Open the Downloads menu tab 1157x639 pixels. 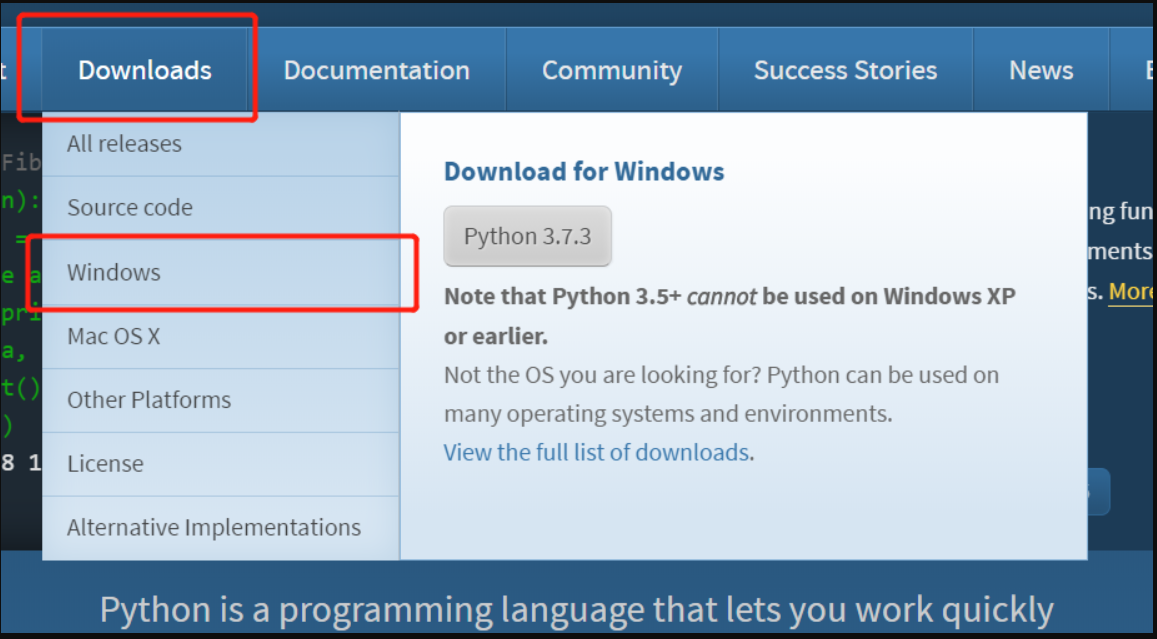(145, 70)
